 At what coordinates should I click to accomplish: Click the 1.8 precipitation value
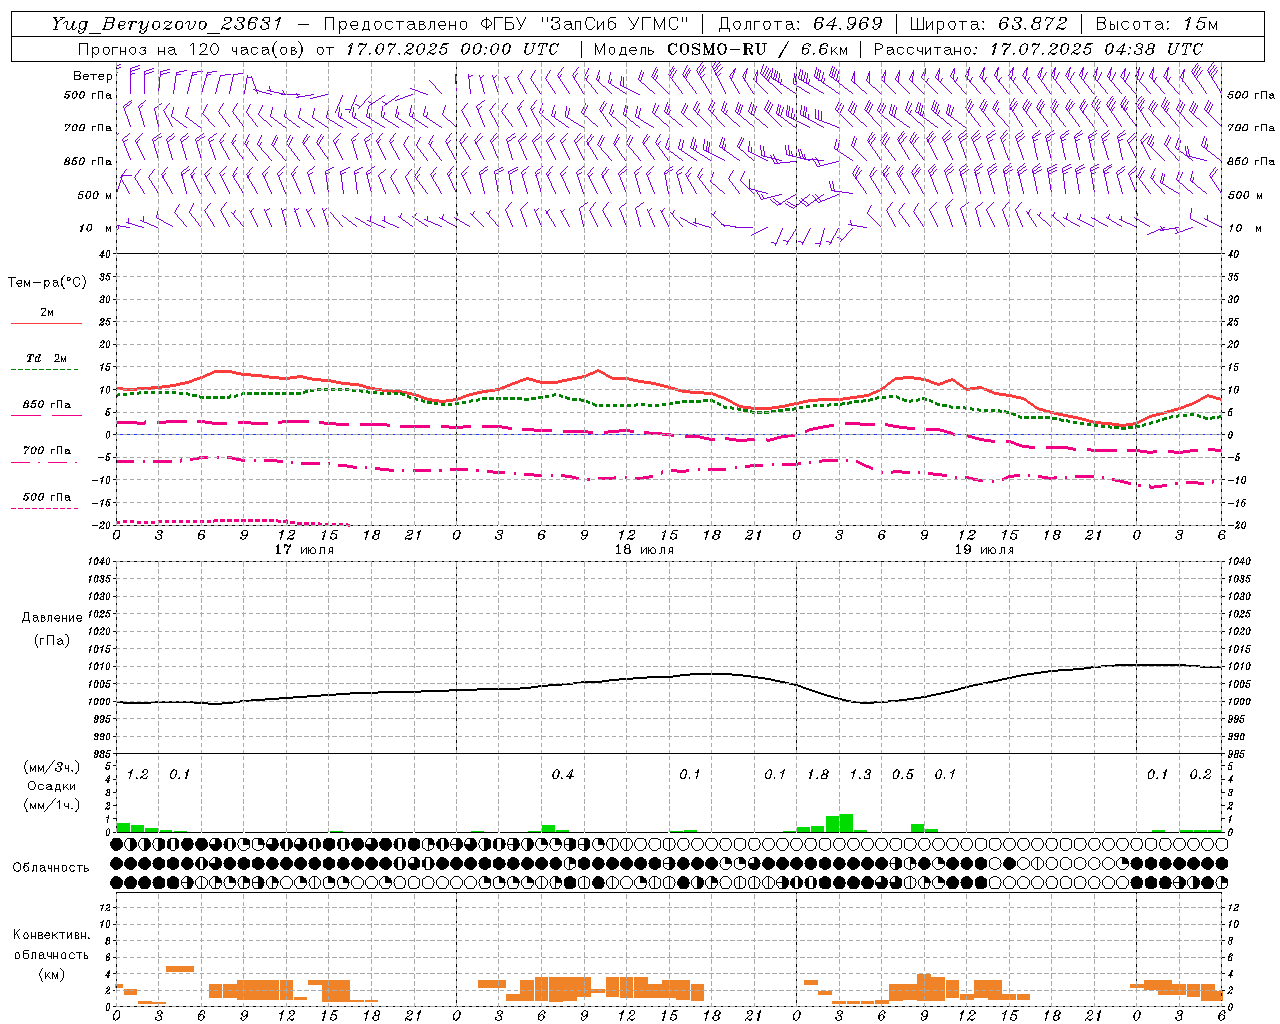[x=818, y=775]
